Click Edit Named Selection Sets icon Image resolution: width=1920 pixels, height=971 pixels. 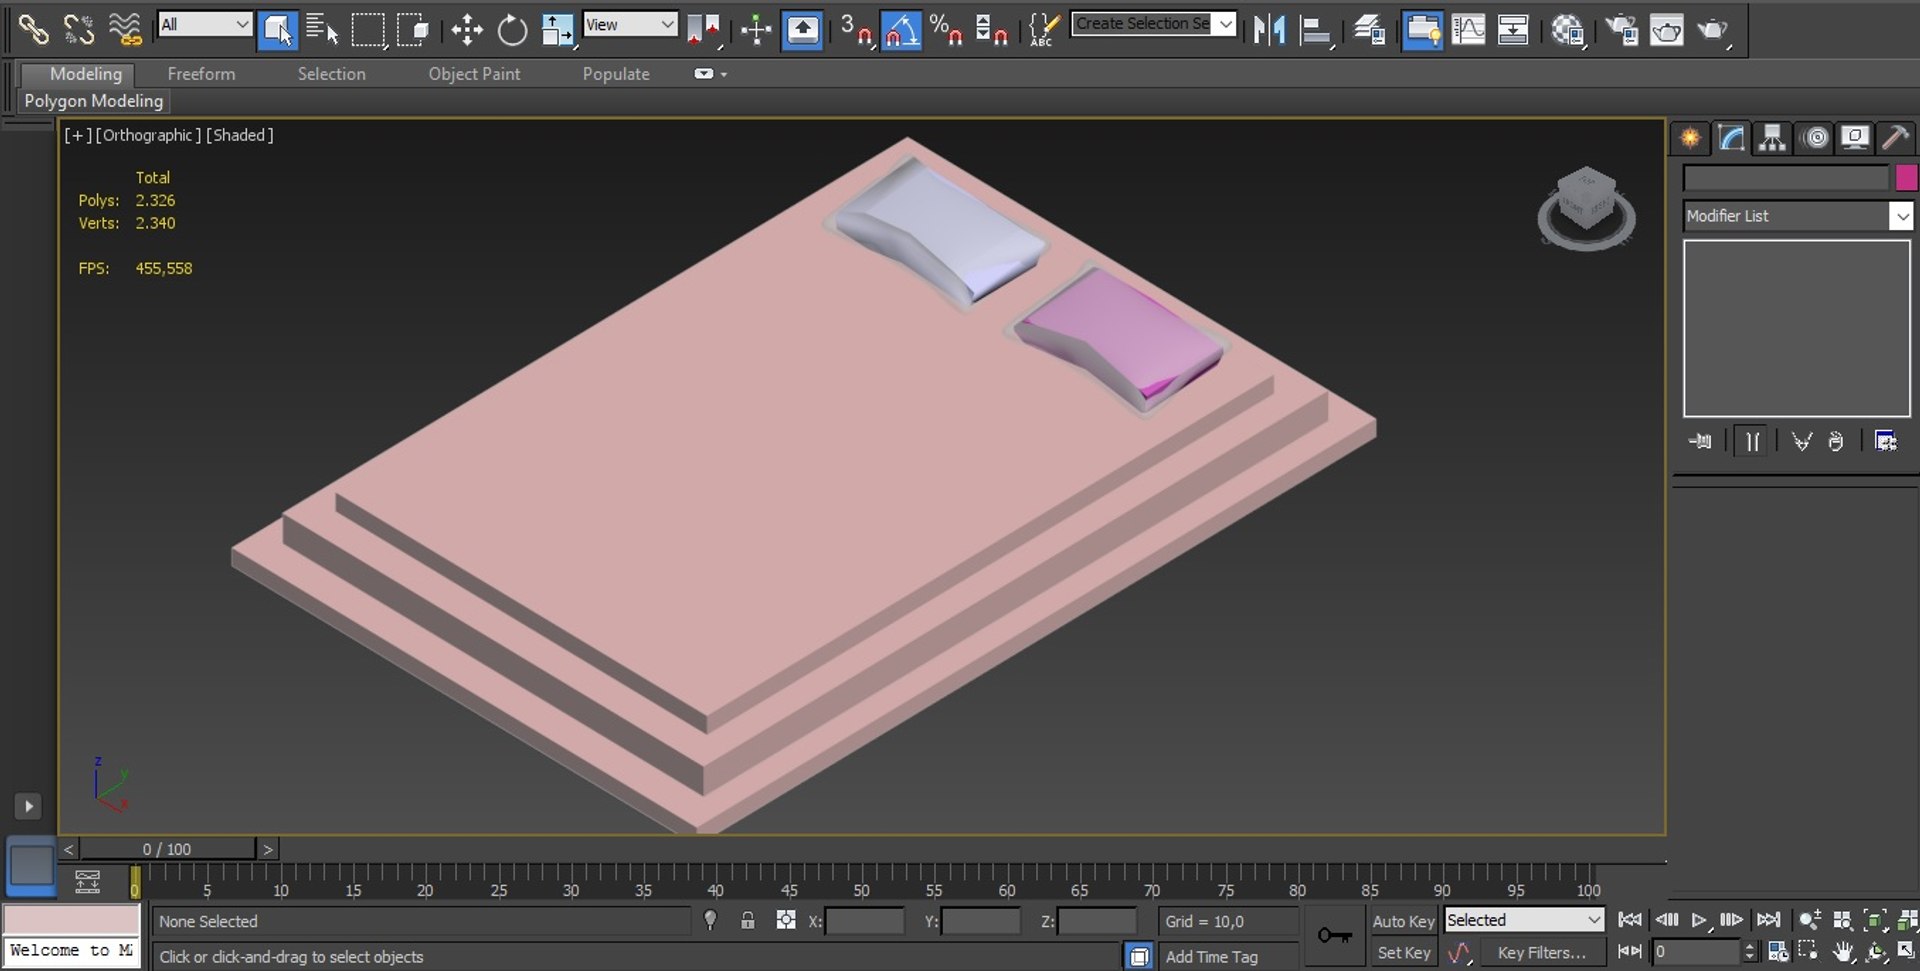click(x=1044, y=29)
